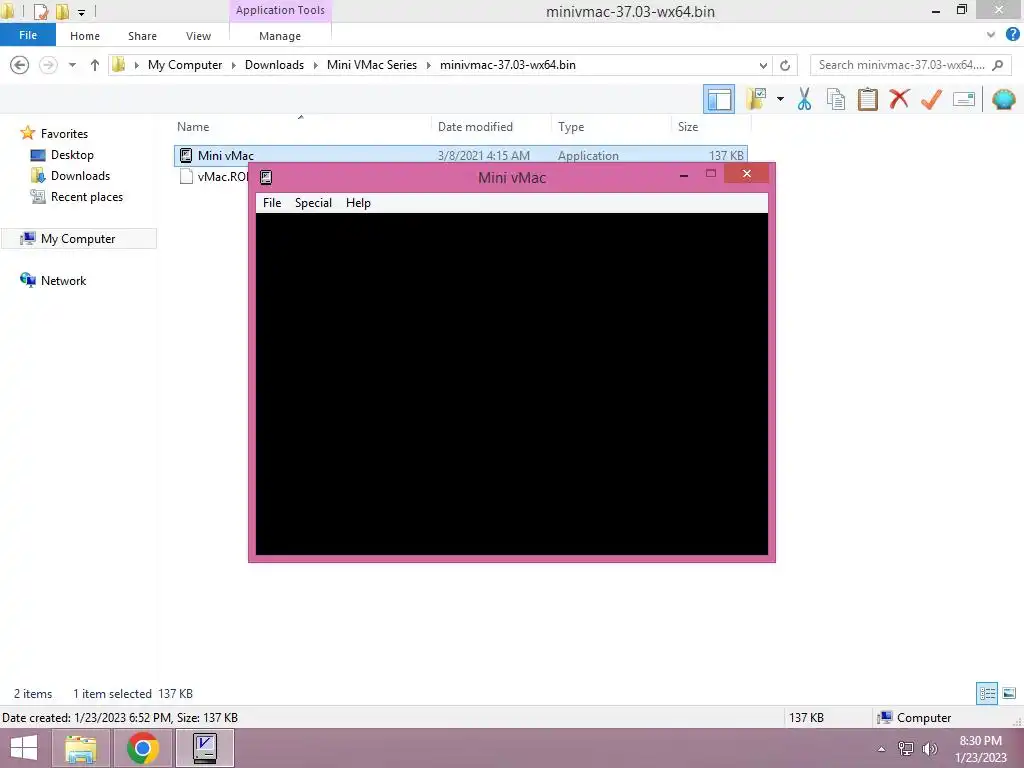Screen dimensions: 1024x768
Task: Click Mini VMac Series breadcrumb
Action: (x=372, y=65)
